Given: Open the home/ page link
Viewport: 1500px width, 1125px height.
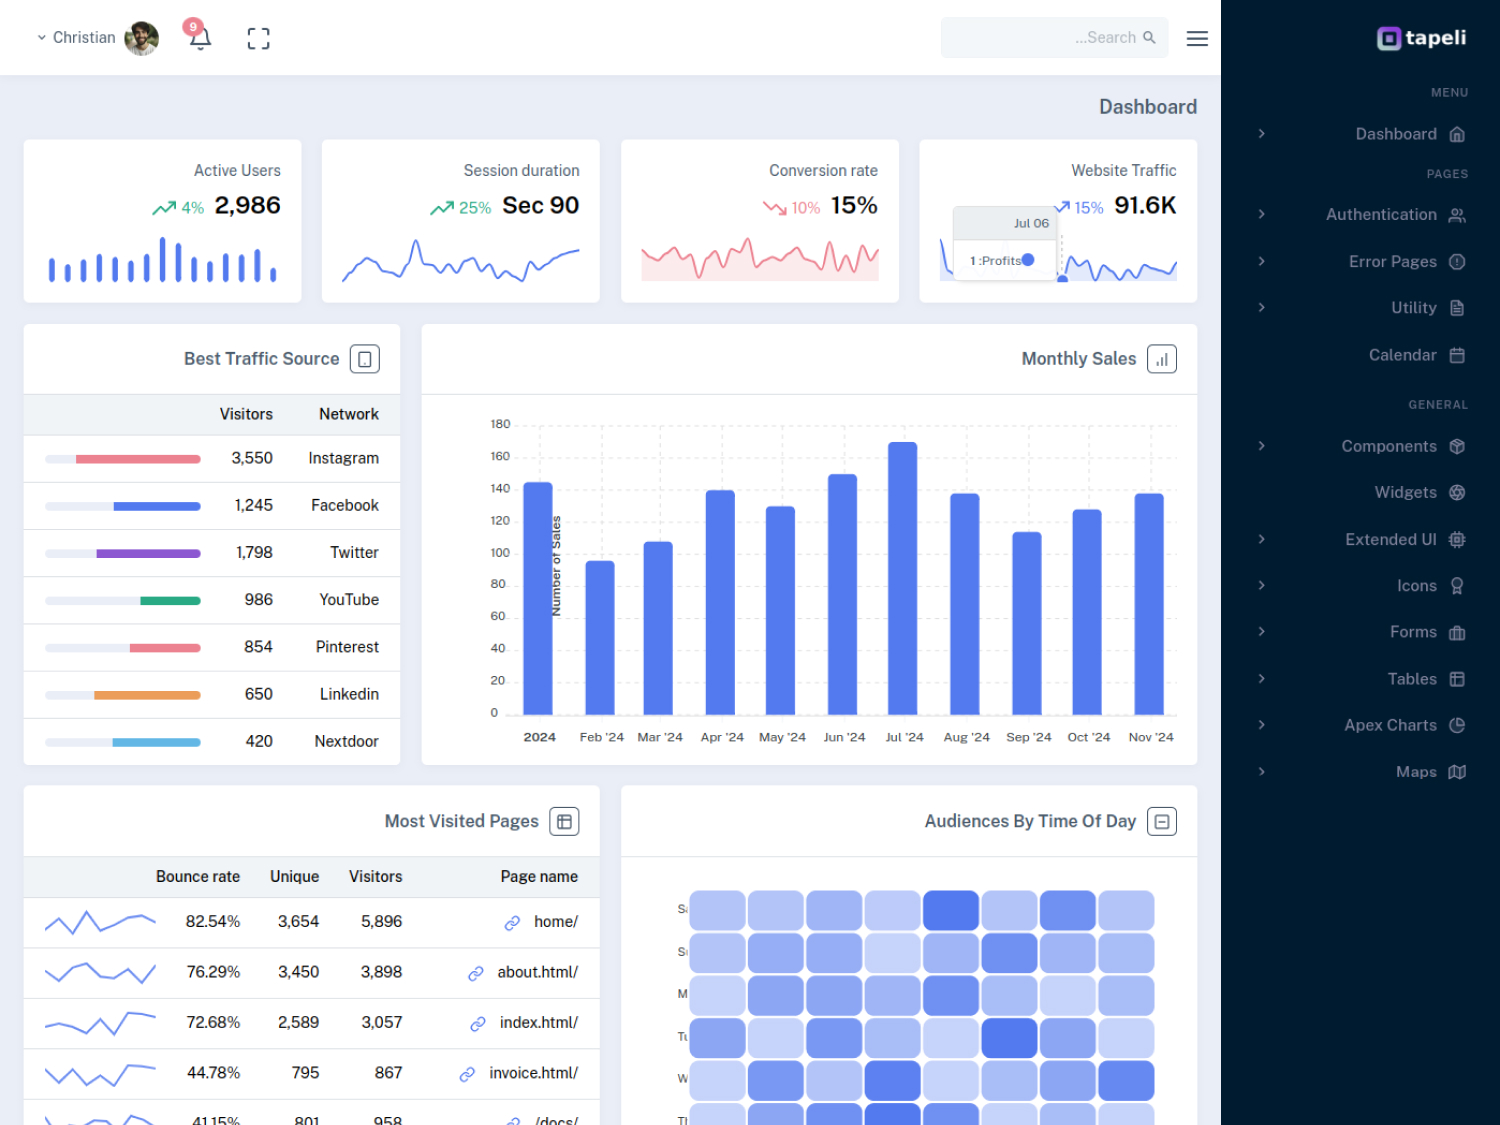Looking at the screenshot, I should [556, 922].
